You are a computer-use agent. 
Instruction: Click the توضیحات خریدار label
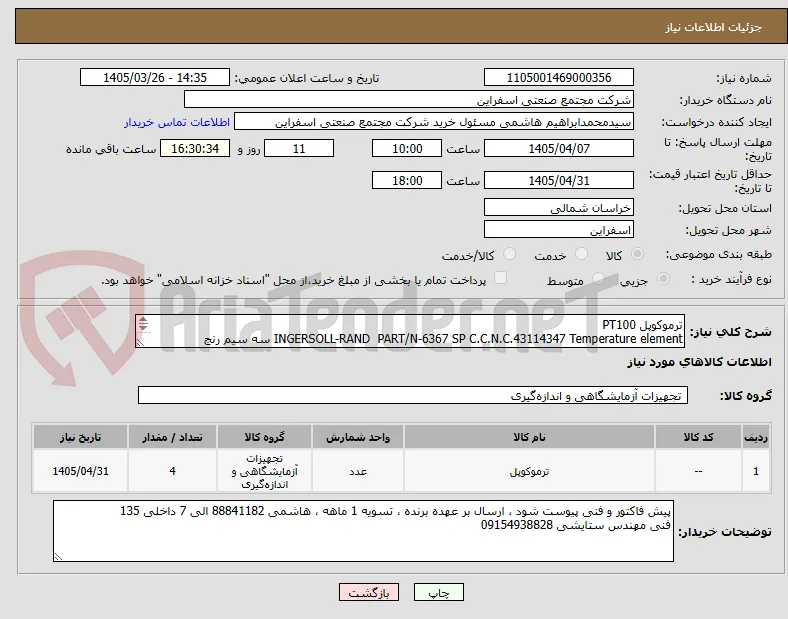pyautogui.click(x=725, y=532)
